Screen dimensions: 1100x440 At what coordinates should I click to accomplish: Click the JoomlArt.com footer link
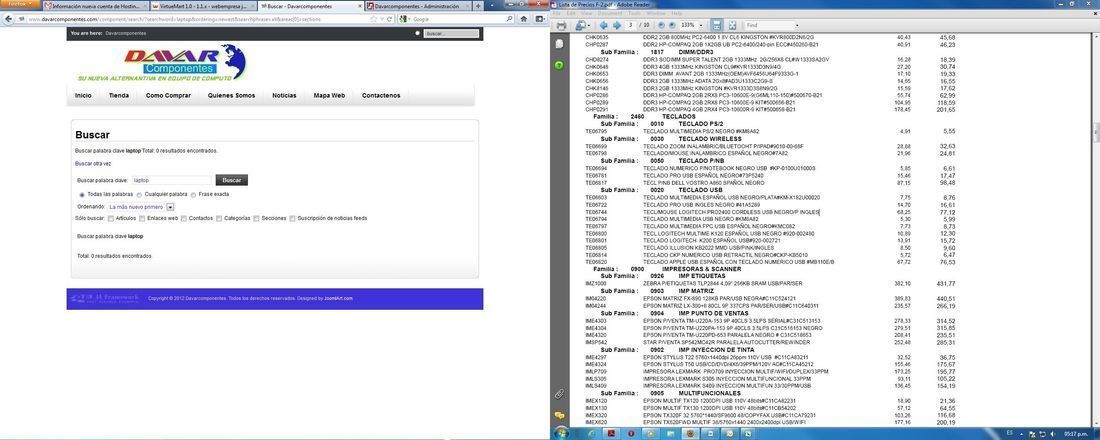(x=338, y=298)
